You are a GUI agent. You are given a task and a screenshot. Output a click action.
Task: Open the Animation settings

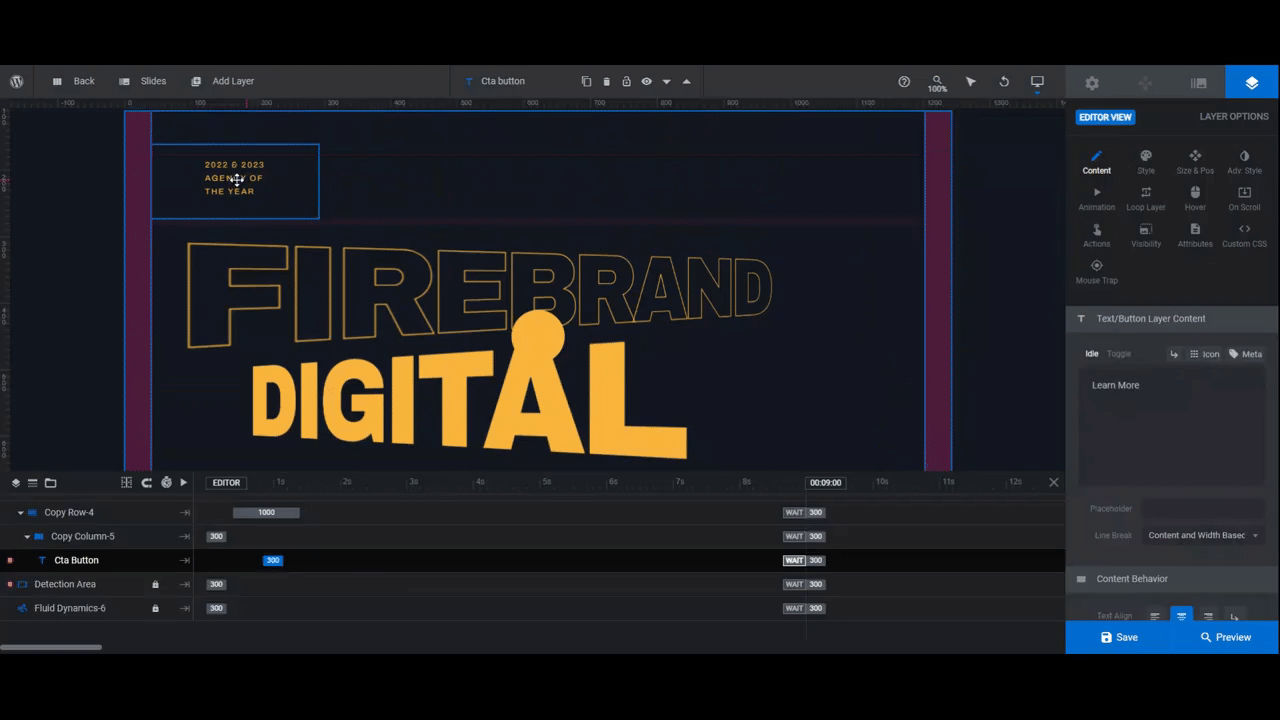[1097, 199]
